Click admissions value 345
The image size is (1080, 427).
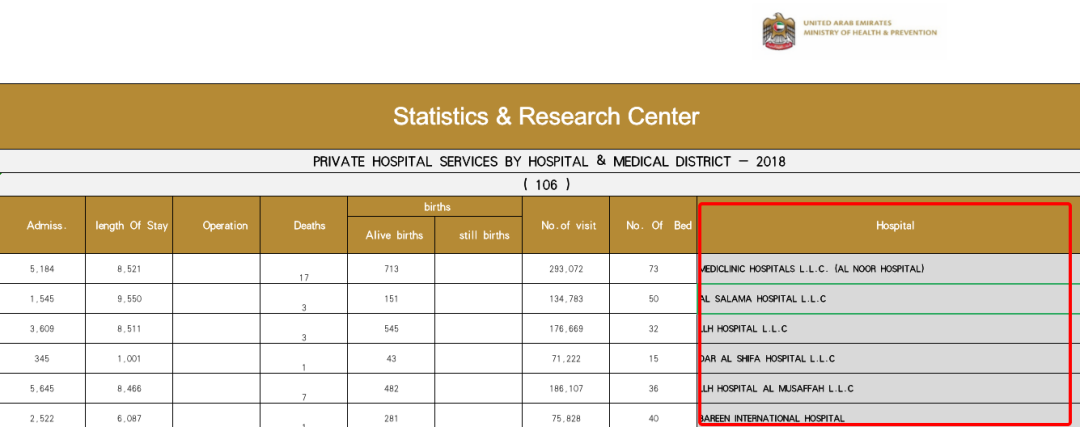click(43, 359)
